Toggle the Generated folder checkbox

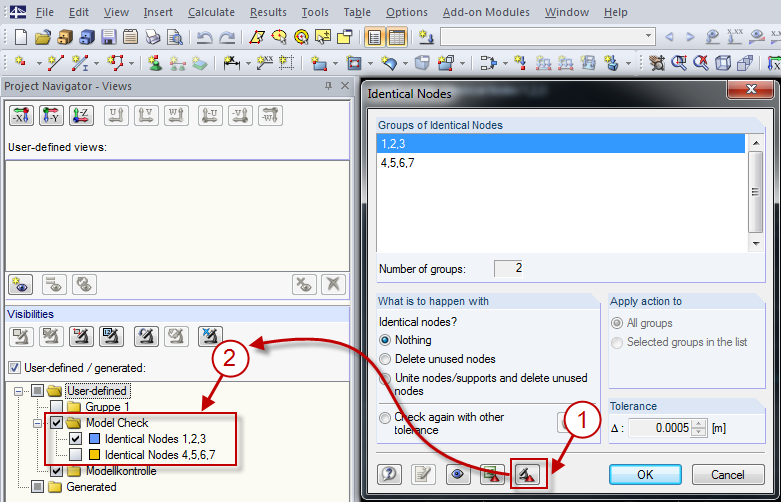point(37,487)
